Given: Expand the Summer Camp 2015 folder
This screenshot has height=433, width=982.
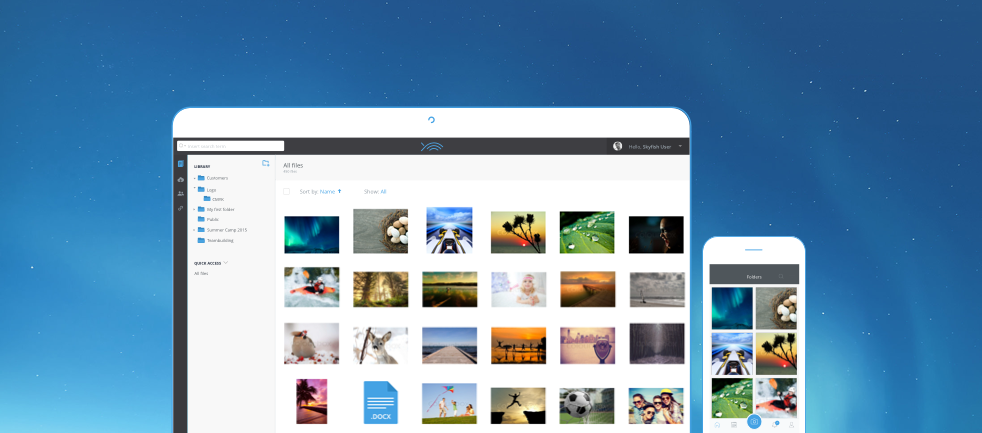Looking at the screenshot, I should pyautogui.click(x=194, y=230).
